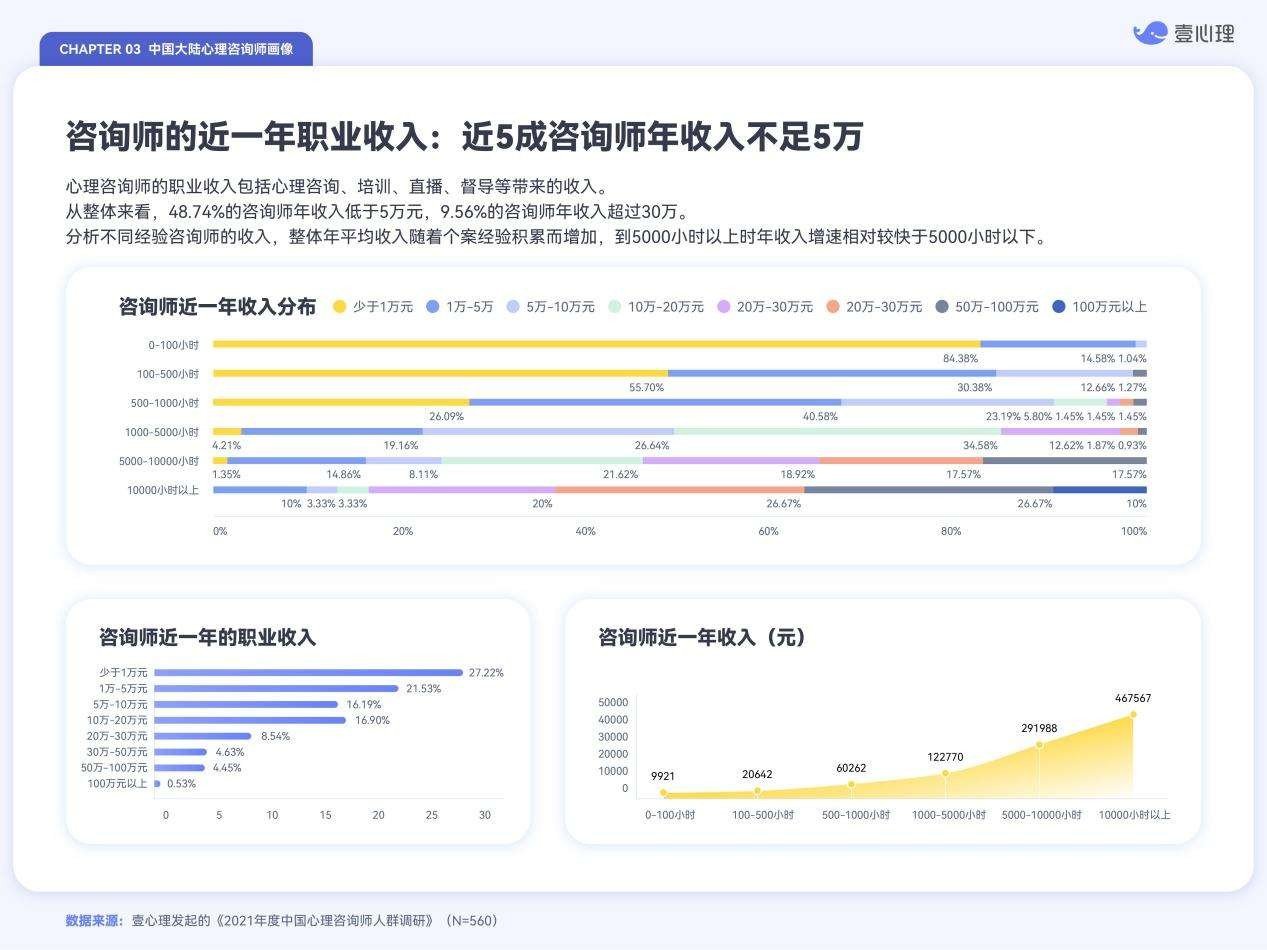
Task: Click the data point labeled 467567
Action: 1133,714
